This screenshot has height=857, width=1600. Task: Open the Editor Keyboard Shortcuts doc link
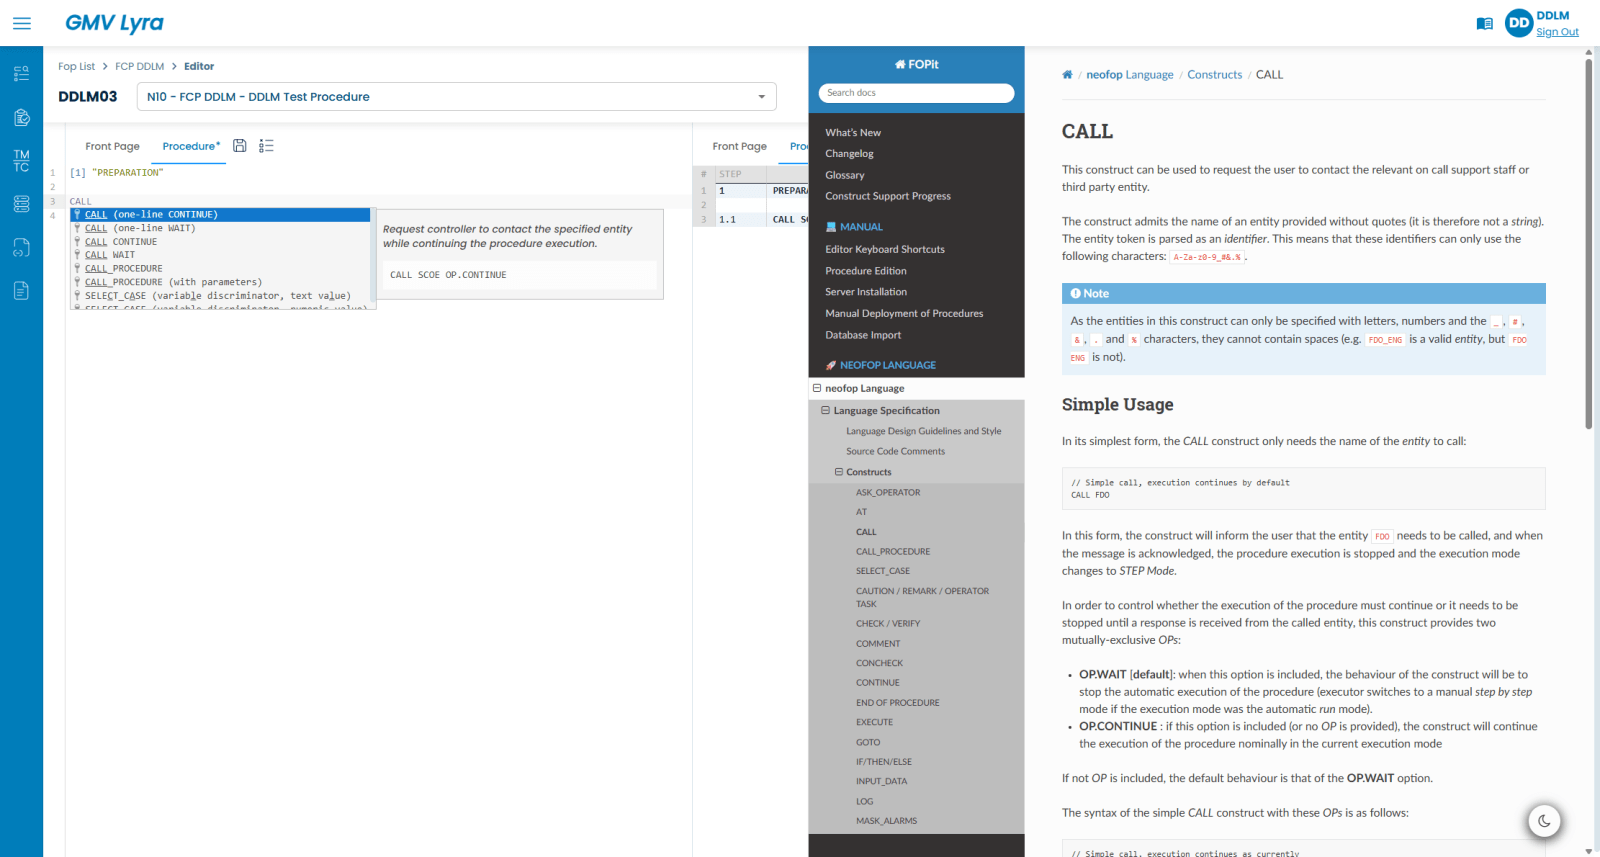pyautogui.click(x=884, y=249)
